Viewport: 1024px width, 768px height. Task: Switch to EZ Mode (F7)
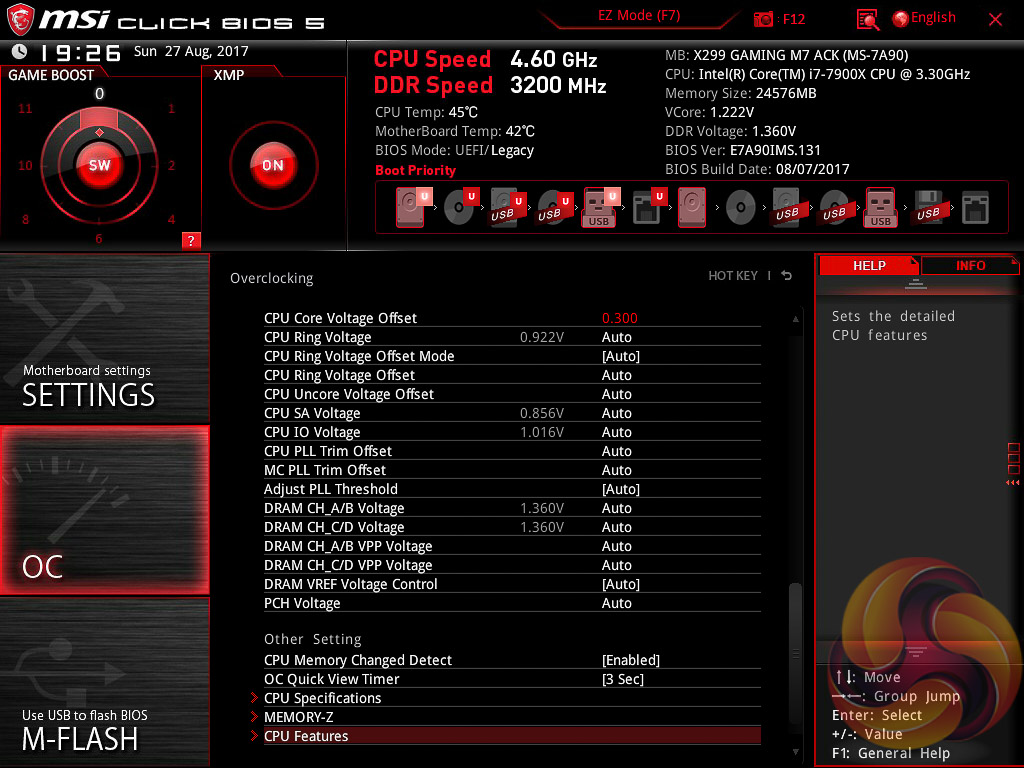(639, 15)
